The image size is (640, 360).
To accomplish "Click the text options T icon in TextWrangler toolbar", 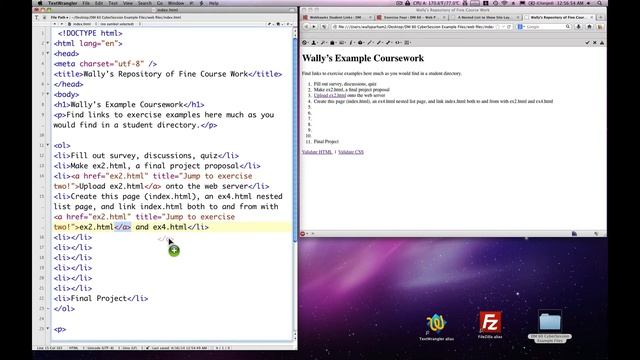I will click(x=37, y=18).
